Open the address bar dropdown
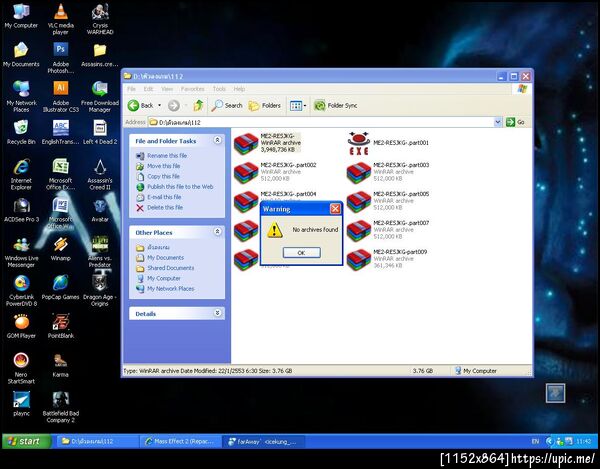 497,122
